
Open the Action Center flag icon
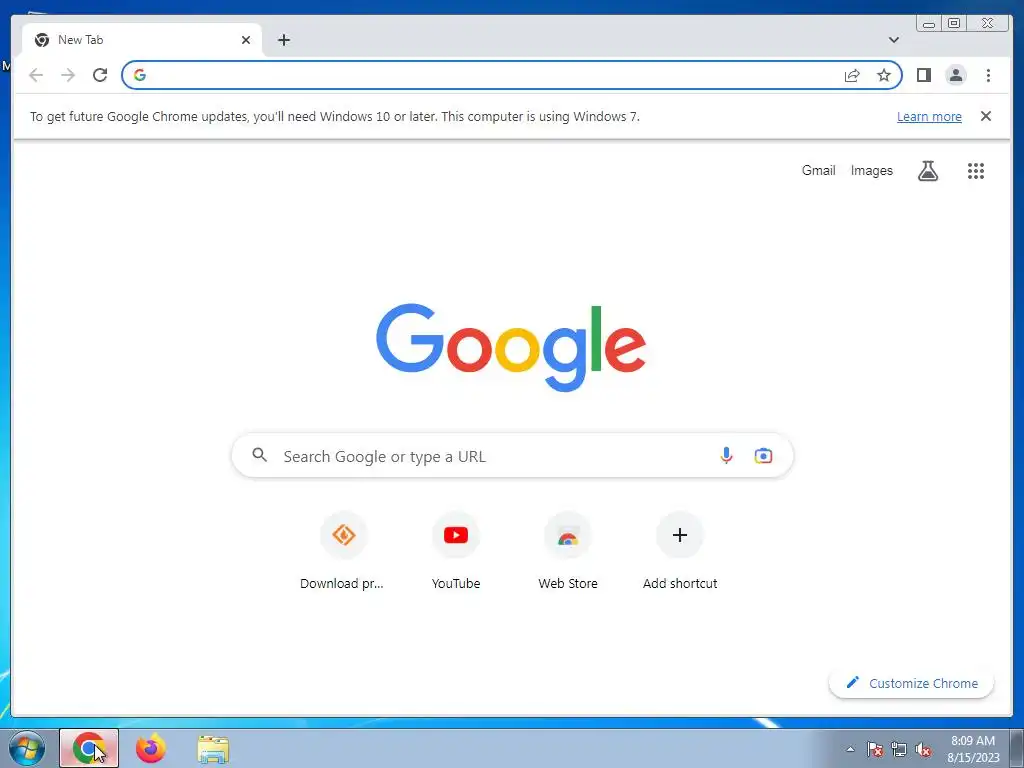[874, 749]
